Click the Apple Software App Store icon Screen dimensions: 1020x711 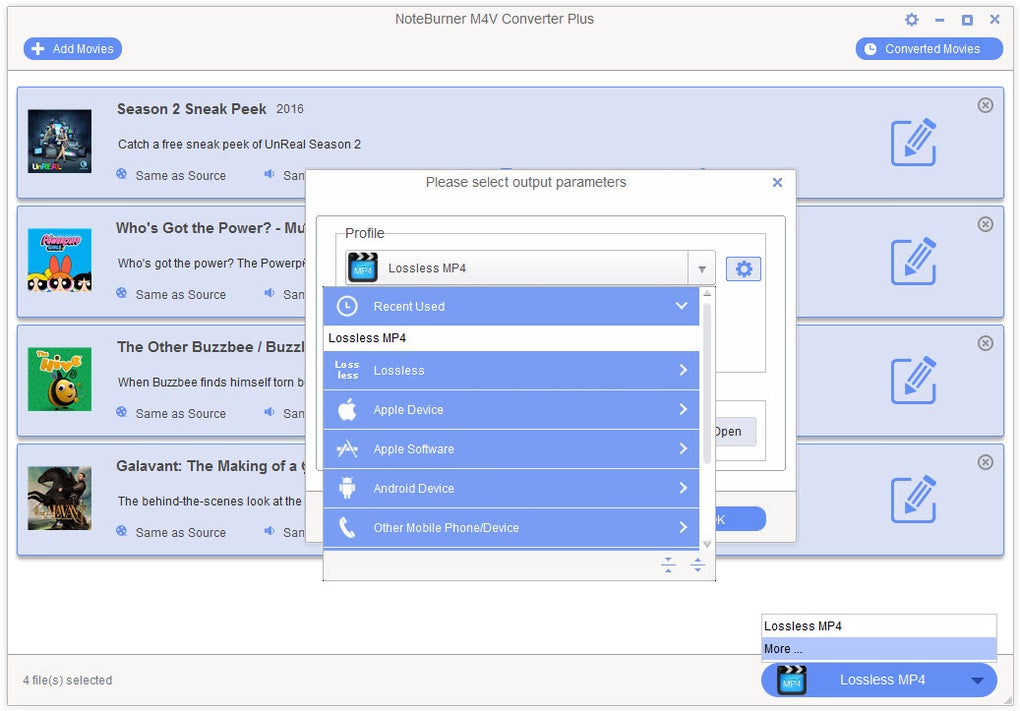347,449
